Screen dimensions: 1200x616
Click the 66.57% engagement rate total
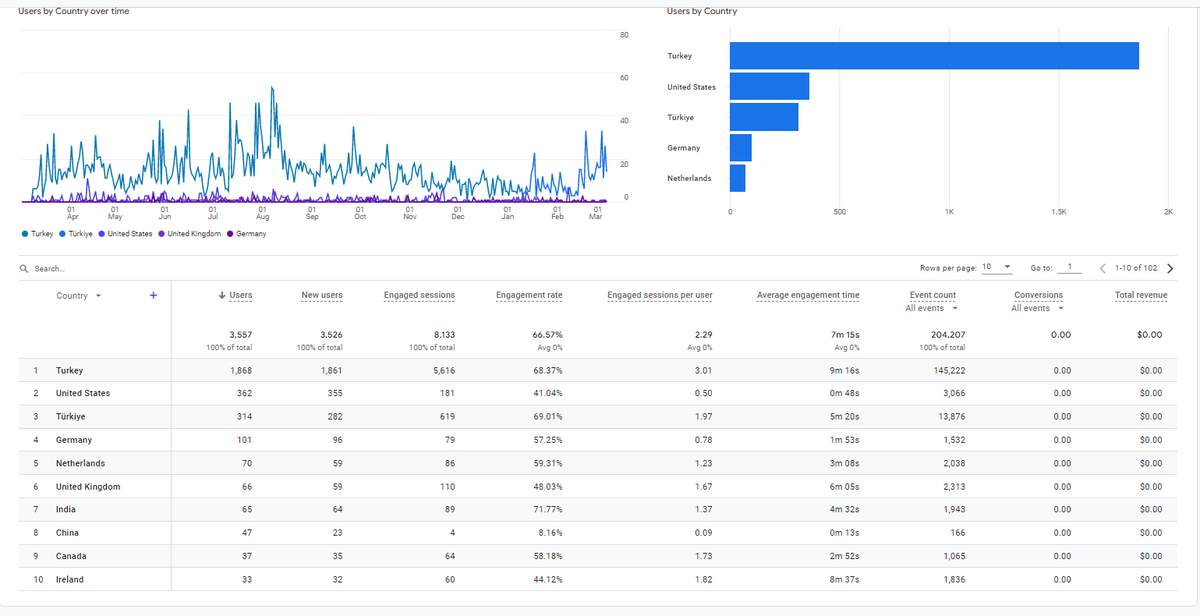pyautogui.click(x=546, y=335)
